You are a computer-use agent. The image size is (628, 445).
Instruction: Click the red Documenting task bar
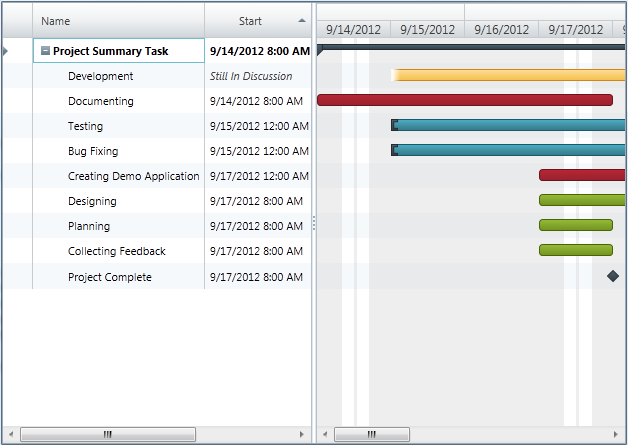click(x=464, y=100)
